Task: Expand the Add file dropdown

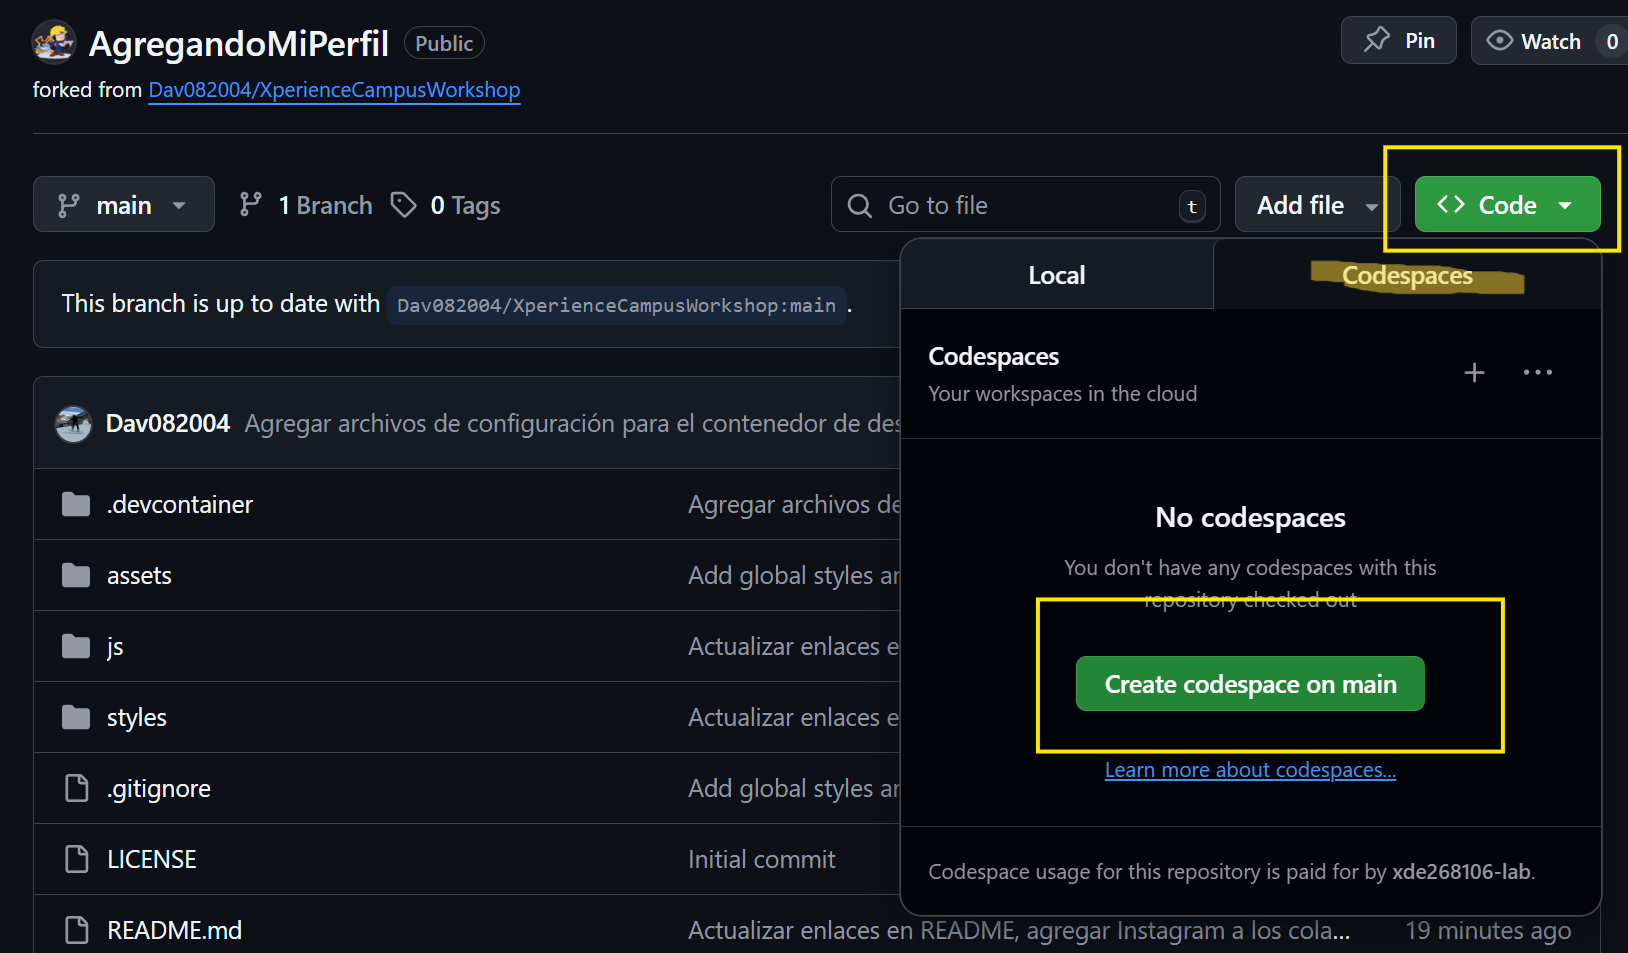Action: (x=1316, y=204)
